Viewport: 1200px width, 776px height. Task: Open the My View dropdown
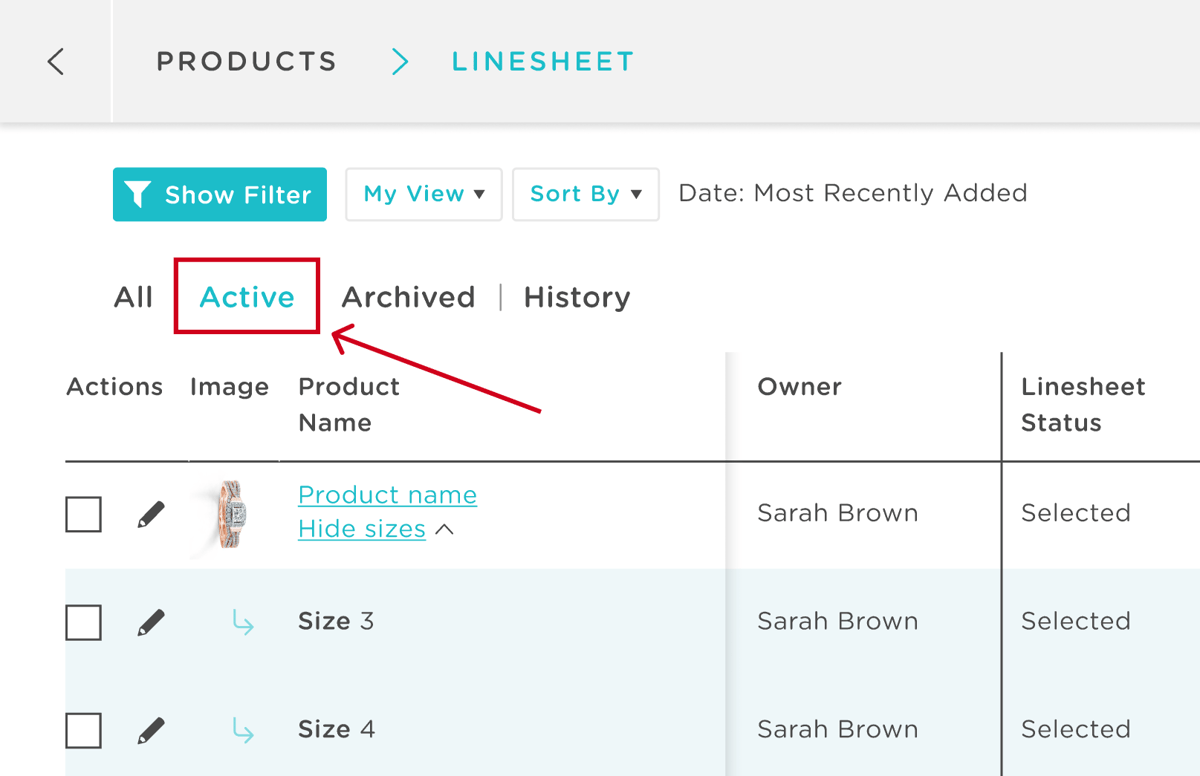pyautogui.click(x=423, y=194)
